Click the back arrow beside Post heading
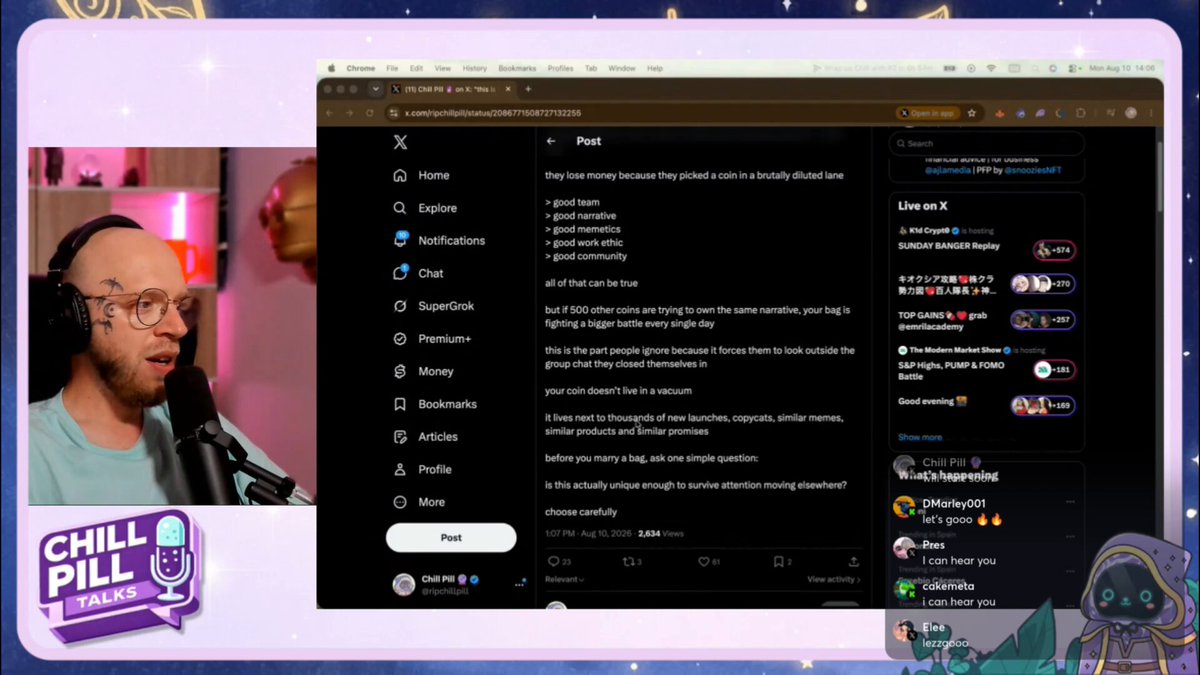 (551, 141)
